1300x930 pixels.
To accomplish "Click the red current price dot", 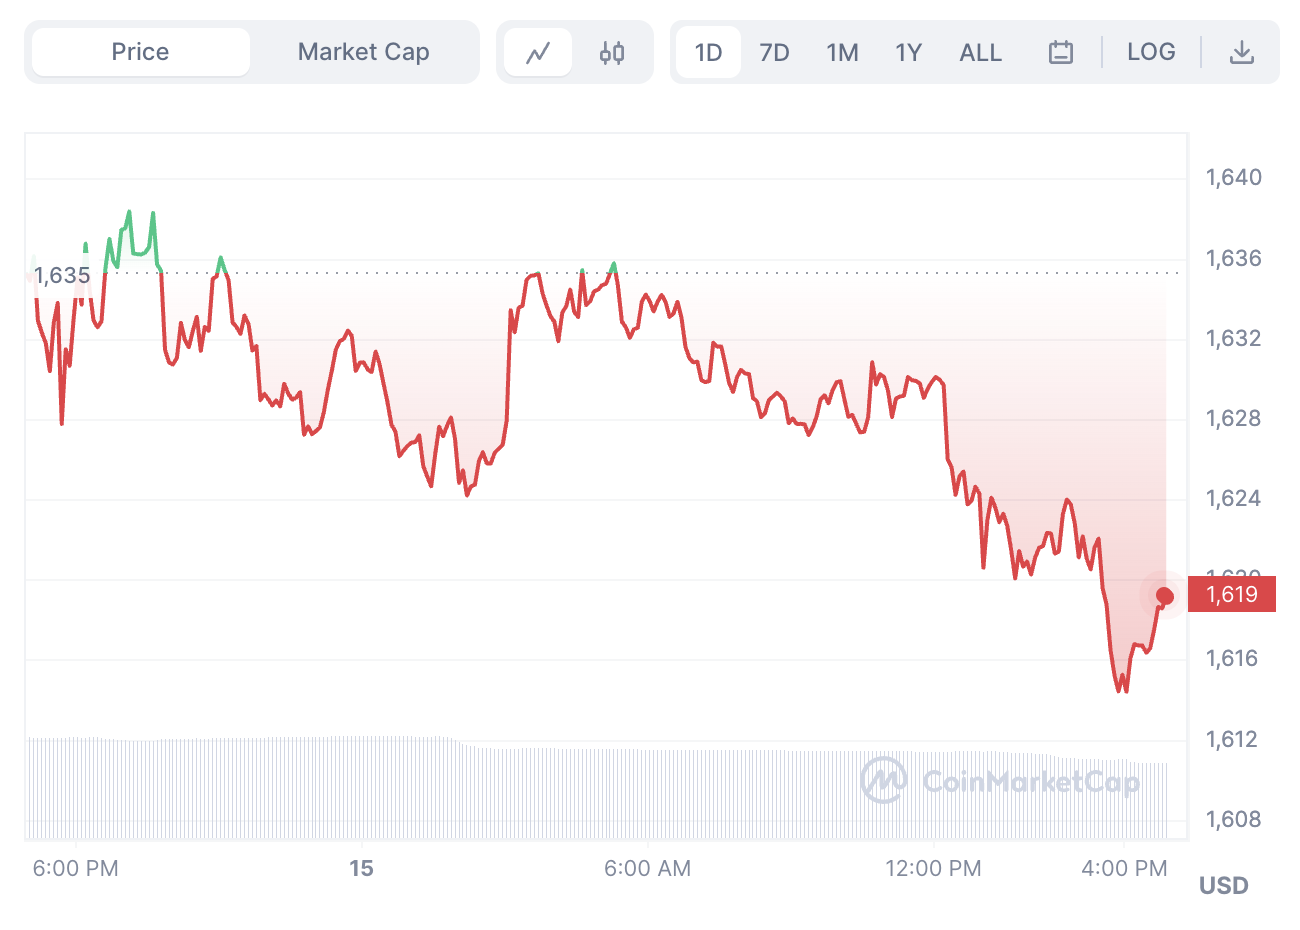I will [x=1164, y=596].
